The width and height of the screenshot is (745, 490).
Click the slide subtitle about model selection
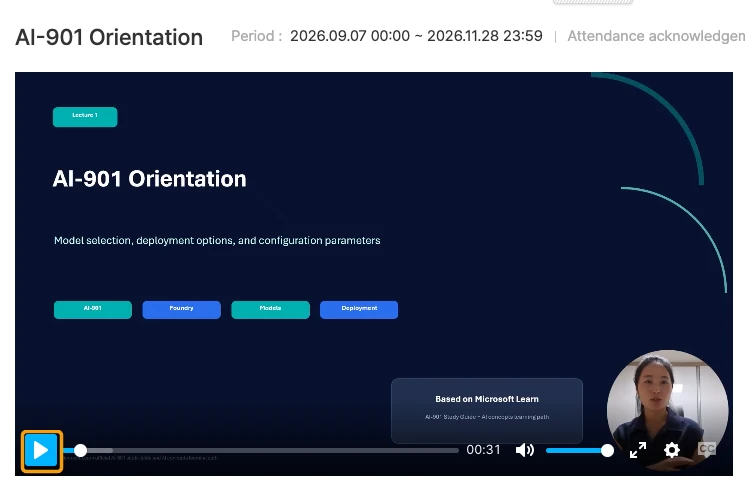tap(217, 240)
